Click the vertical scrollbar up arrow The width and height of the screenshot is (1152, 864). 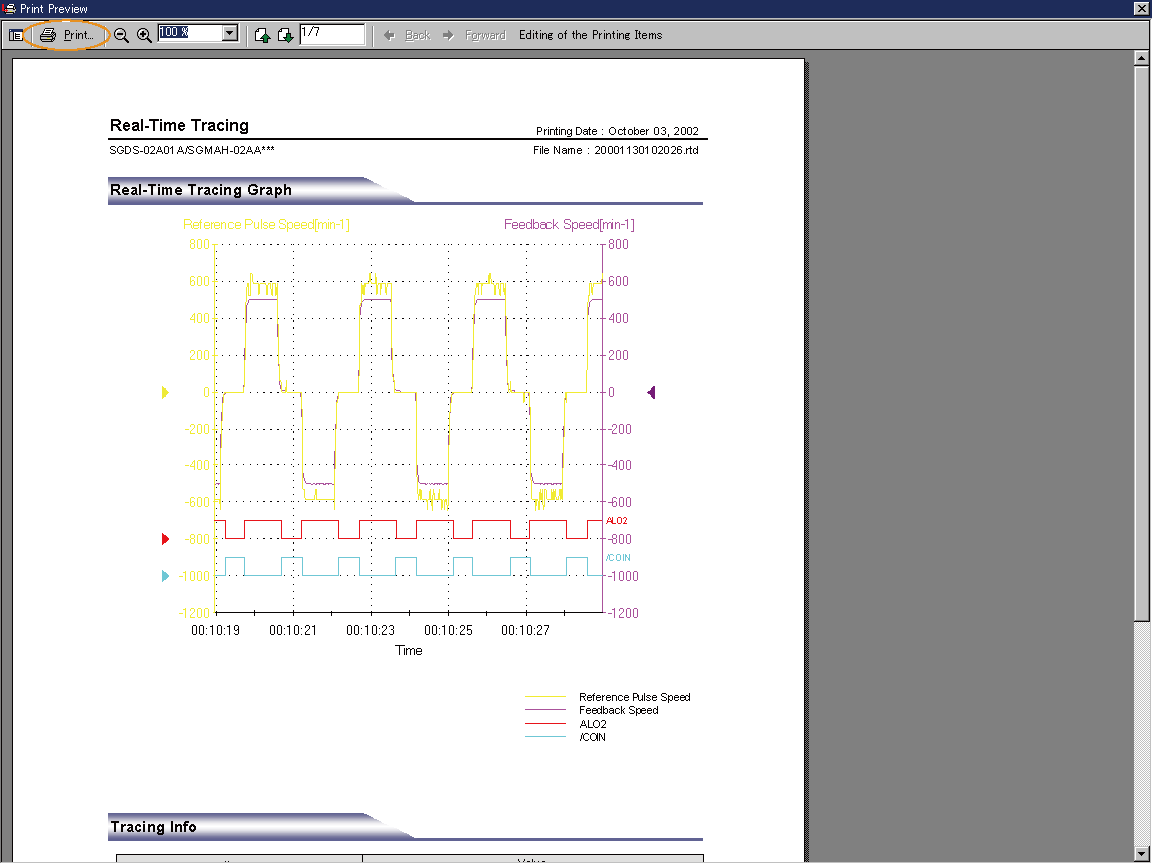pyautogui.click(x=1141, y=58)
